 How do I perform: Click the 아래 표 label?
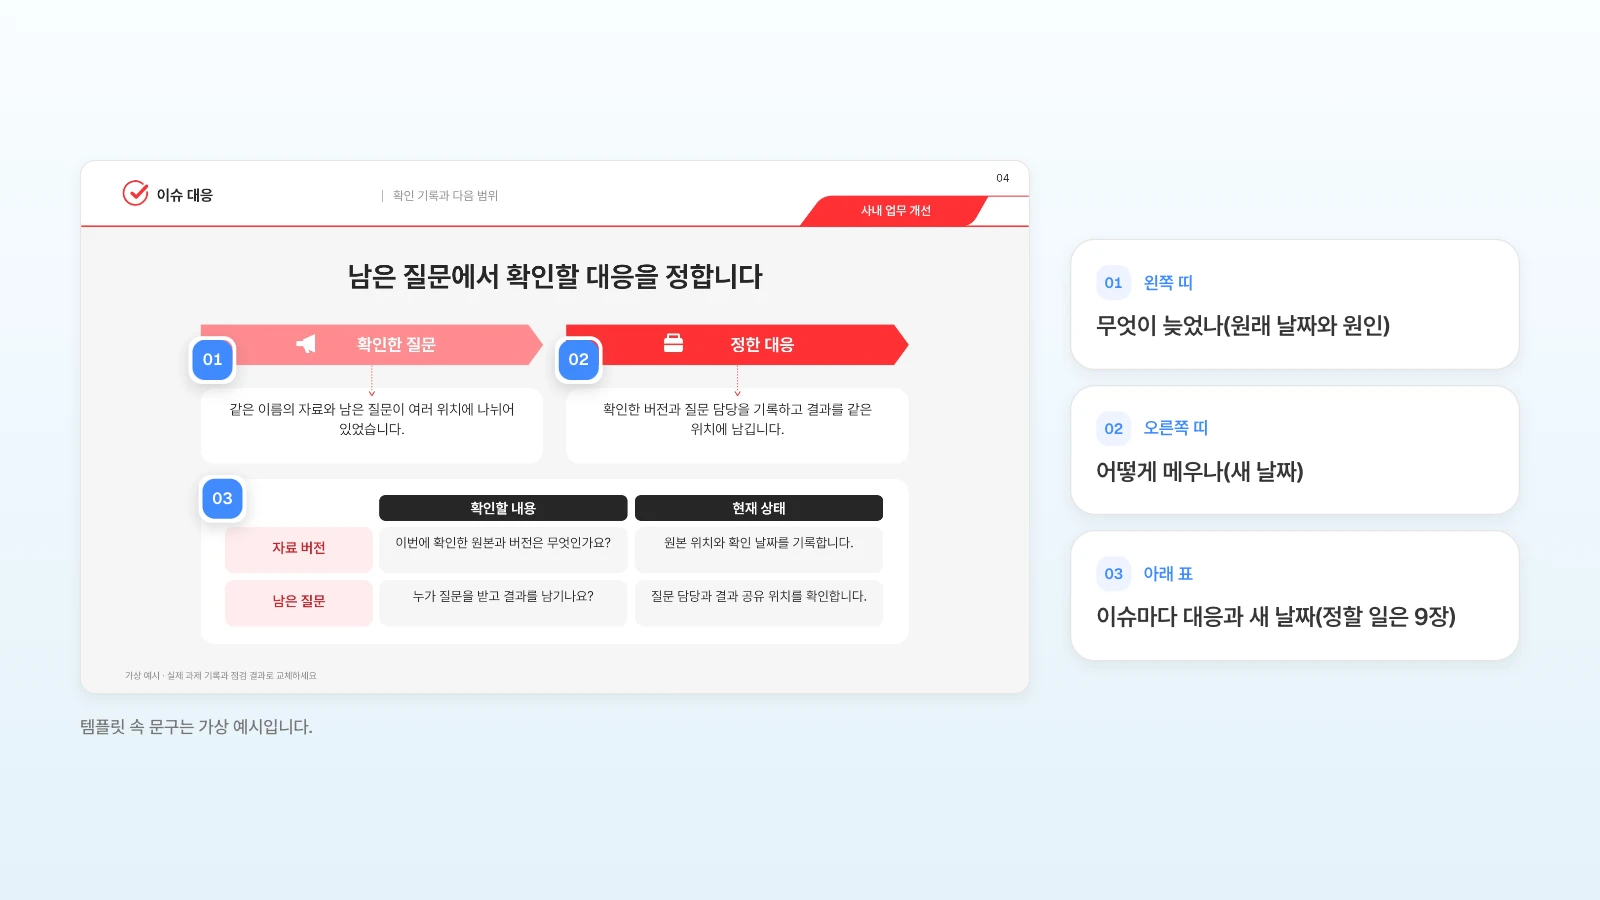point(1168,574)
